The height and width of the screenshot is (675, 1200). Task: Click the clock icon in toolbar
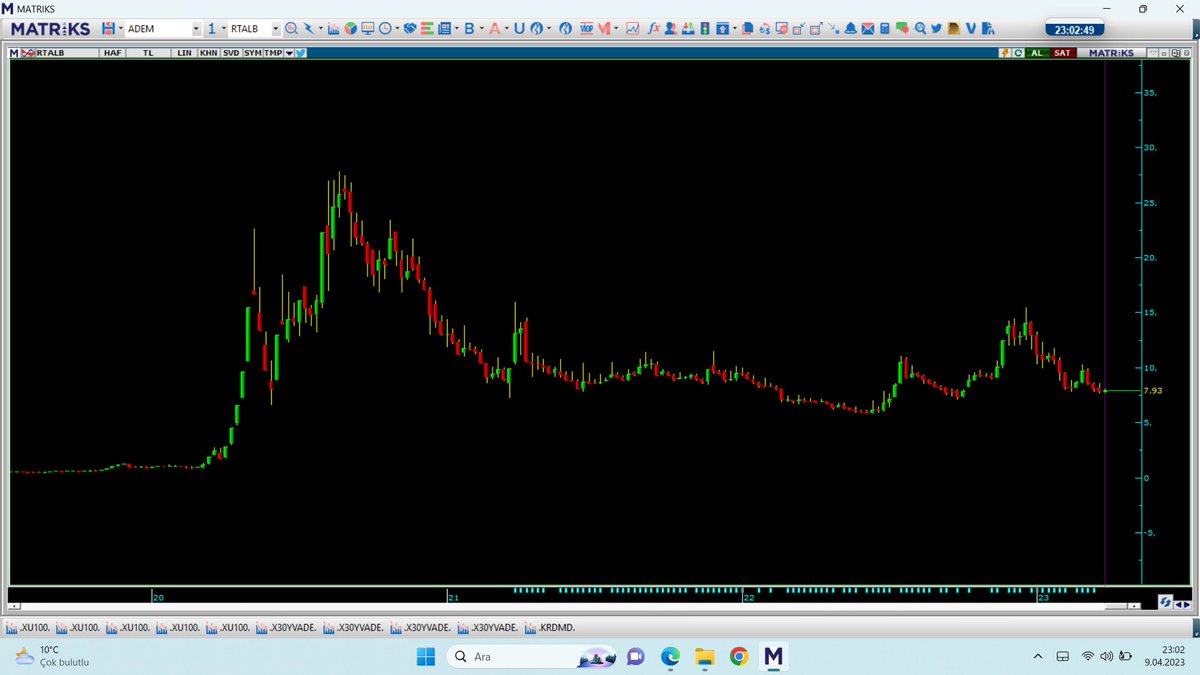[385, 28]
